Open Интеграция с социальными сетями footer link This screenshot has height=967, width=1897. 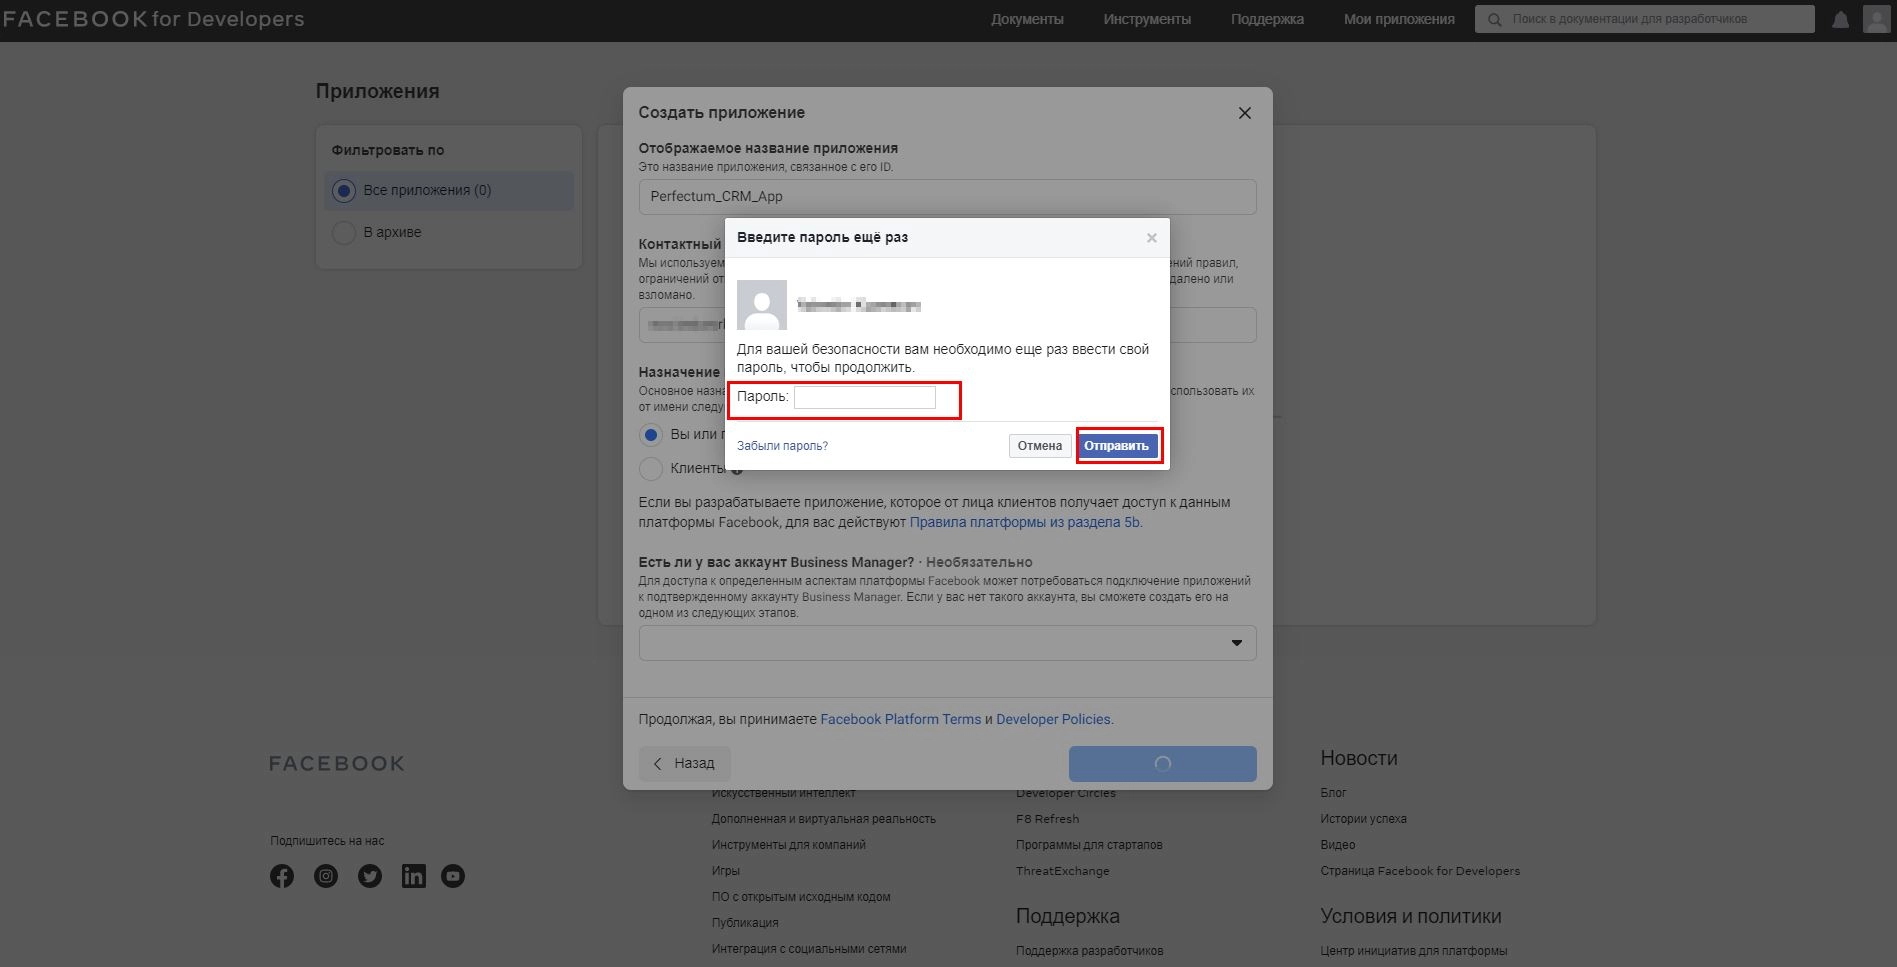click(x=809, y=949)
